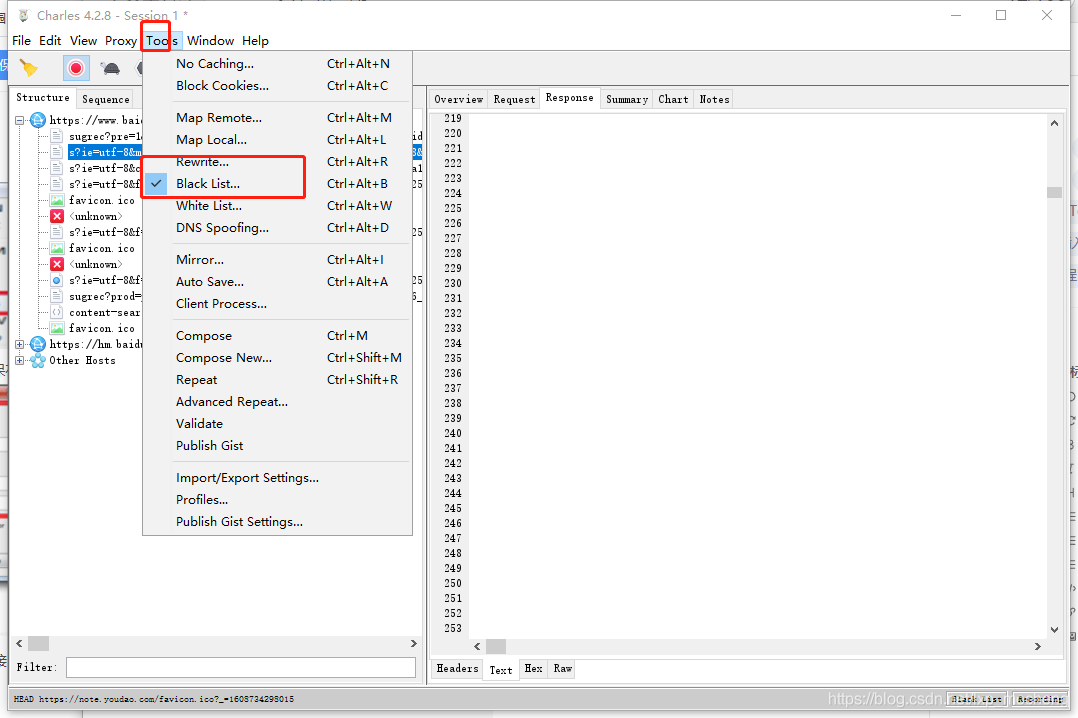Select the highlighted s?ie=utf-8&m request row
Image resolution: width=1078 pixels, height=718 pixels.
coord(104,152)
